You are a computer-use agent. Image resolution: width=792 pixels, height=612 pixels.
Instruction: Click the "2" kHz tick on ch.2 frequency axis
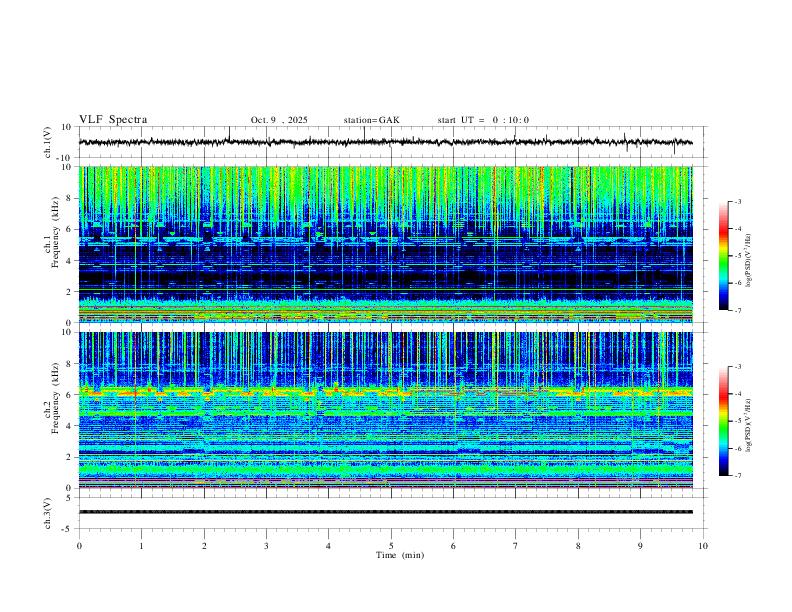(x=70, y=457)
